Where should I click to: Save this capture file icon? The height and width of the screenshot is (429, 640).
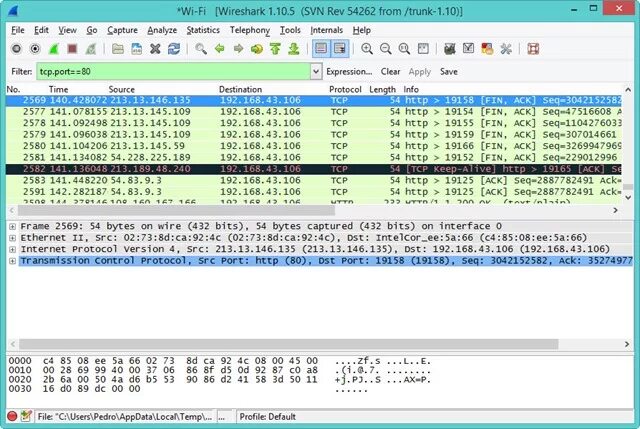[x=137, y=49]
